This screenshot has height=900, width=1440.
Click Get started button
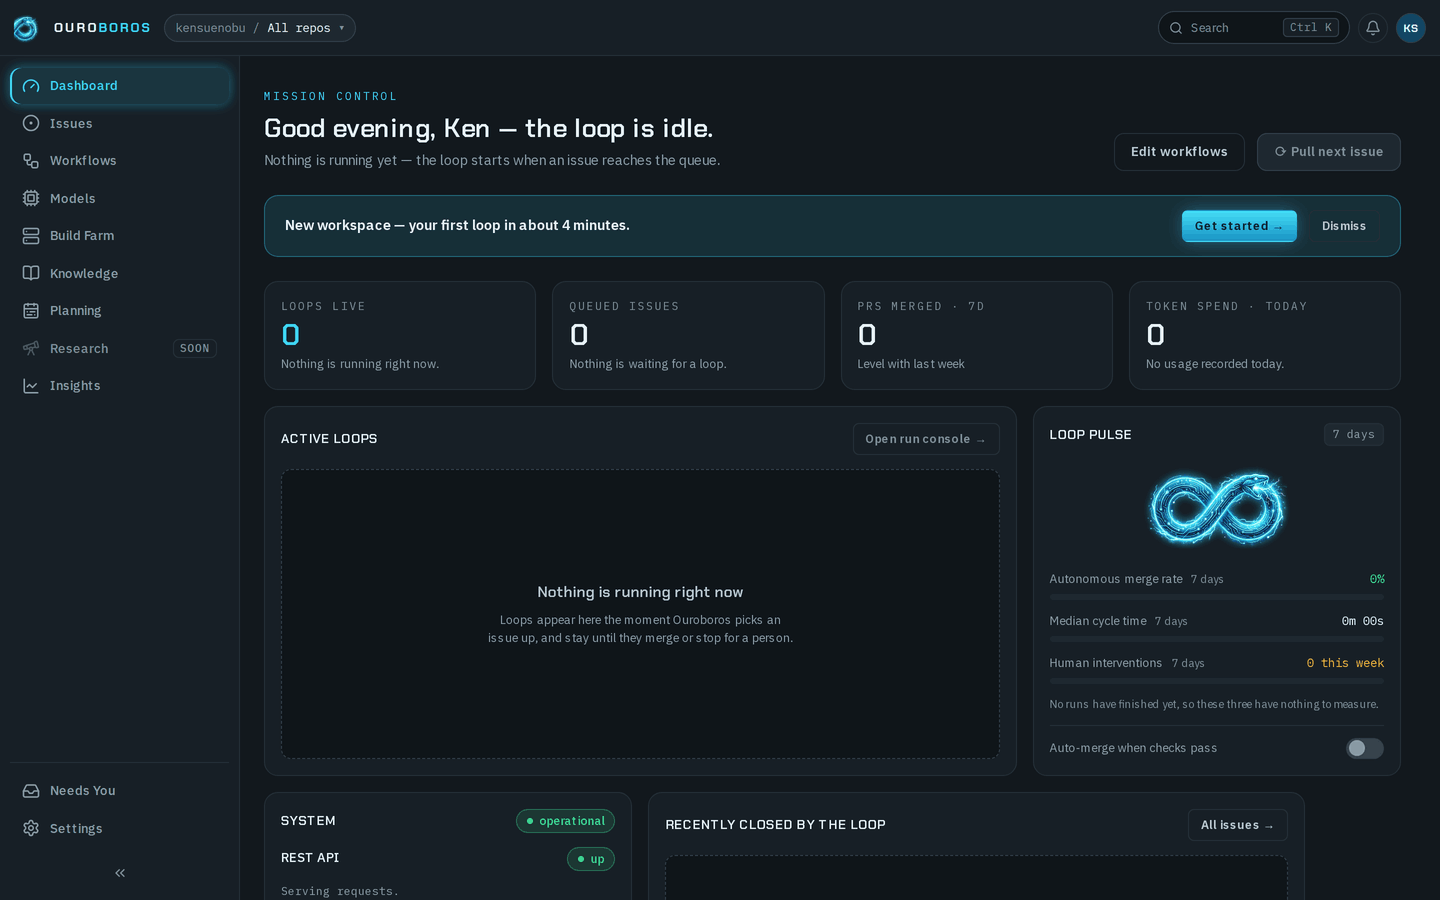(1239, 226)
